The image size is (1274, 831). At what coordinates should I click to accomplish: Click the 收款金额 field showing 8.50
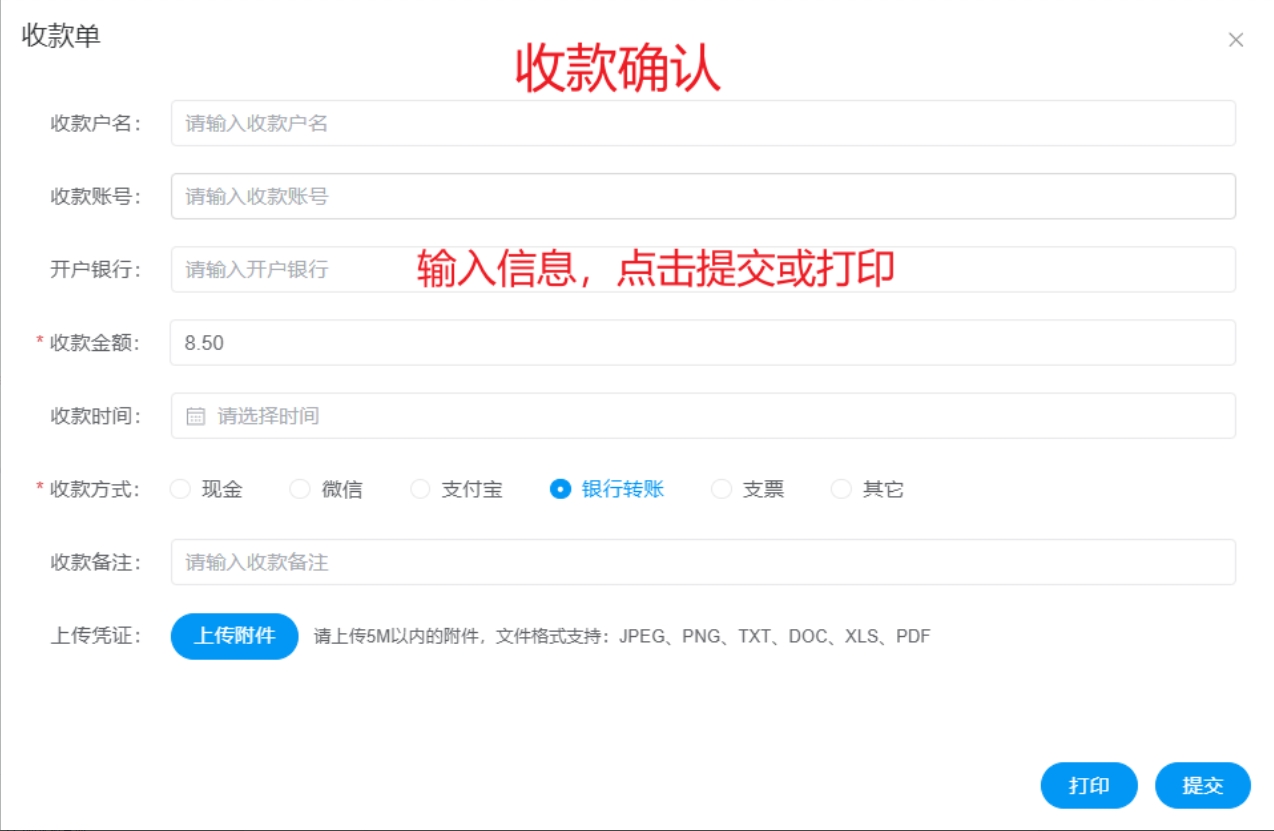point(700,343)
